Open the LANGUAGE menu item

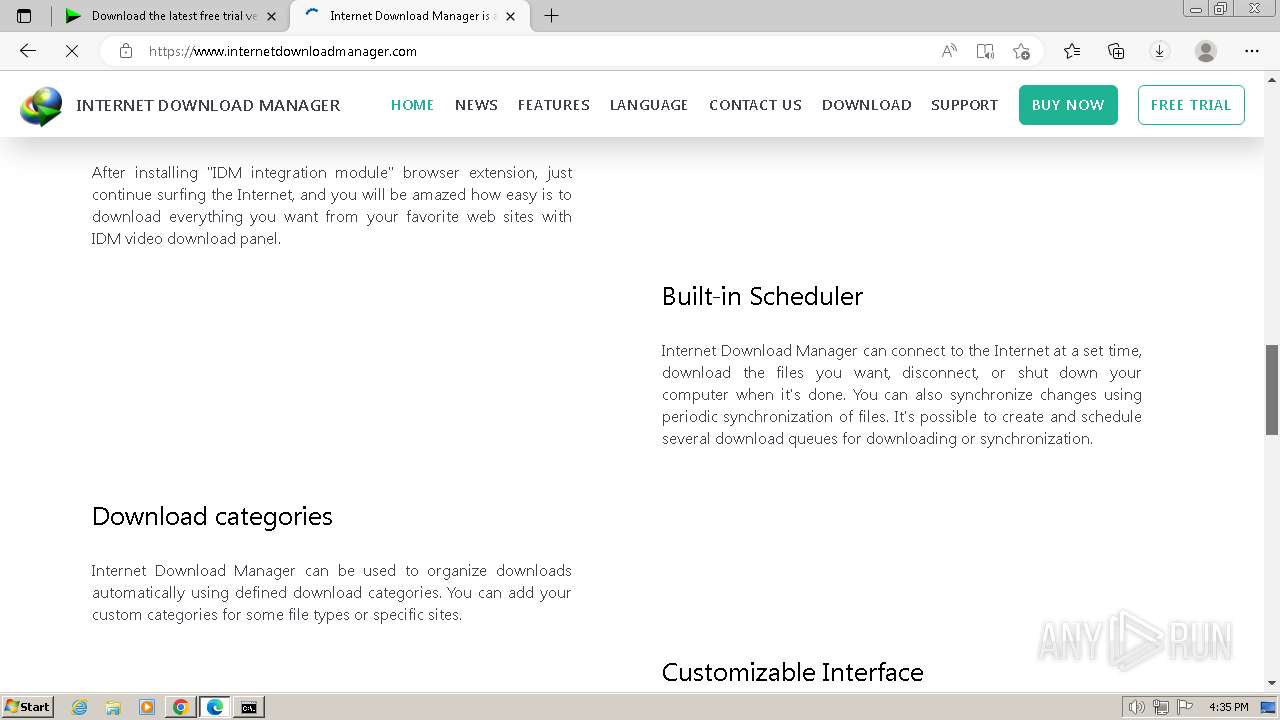pos(649,105)
